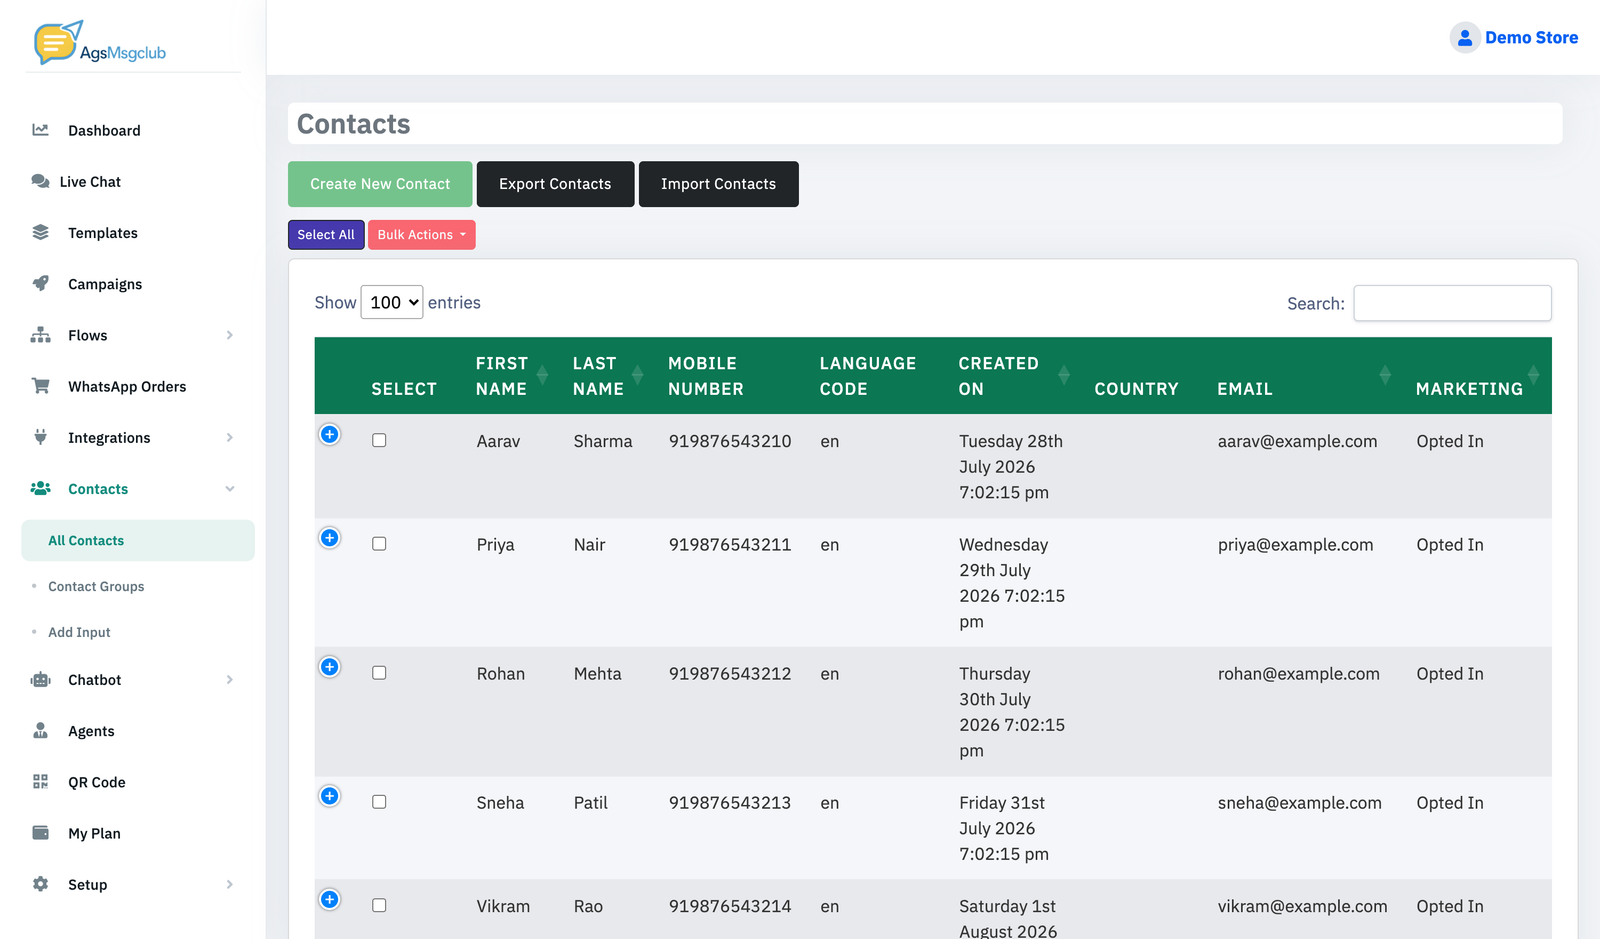Click the AgsMsgclub logo
The width and height of the screenshot is (1600, 939).
[100, 43]
